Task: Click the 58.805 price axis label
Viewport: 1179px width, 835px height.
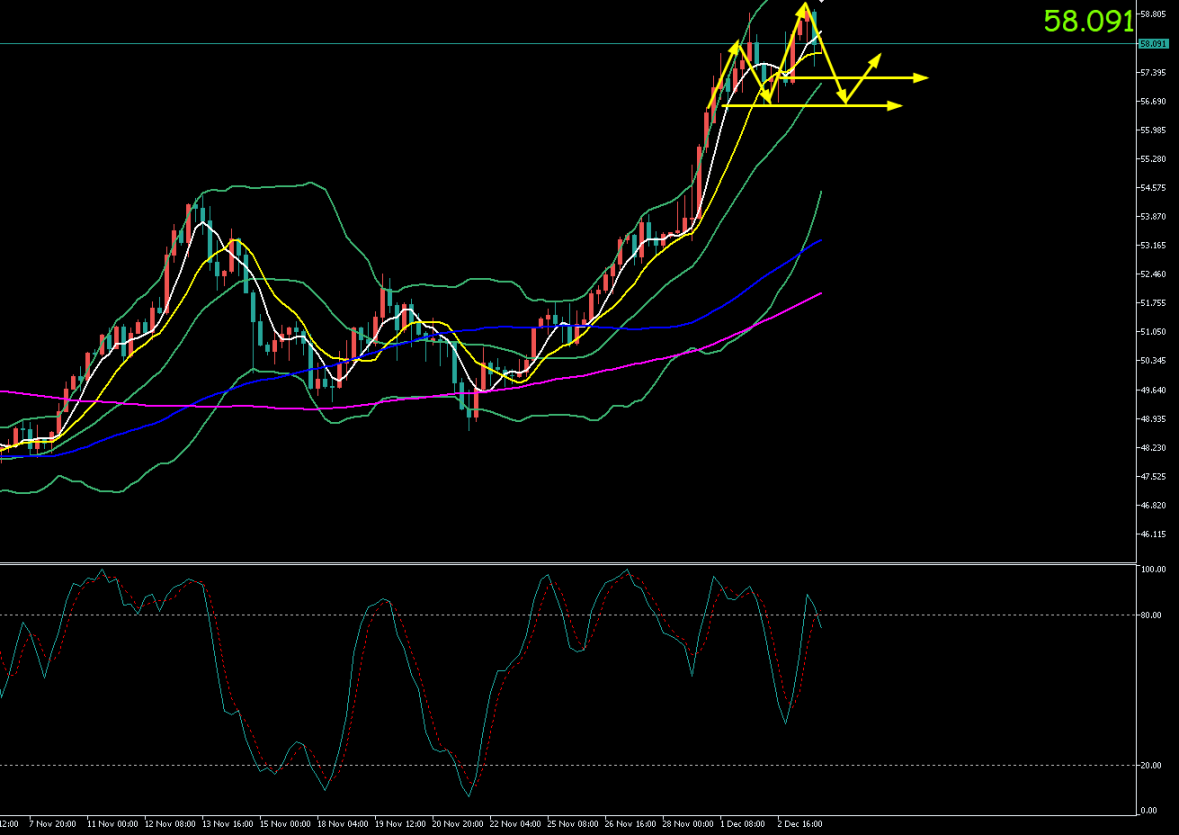Action: (x=1153, y=14)
